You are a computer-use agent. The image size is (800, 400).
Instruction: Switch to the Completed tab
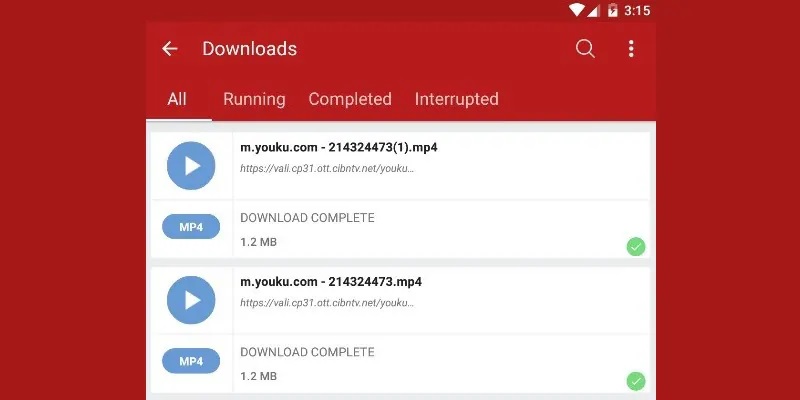point(350,99)
